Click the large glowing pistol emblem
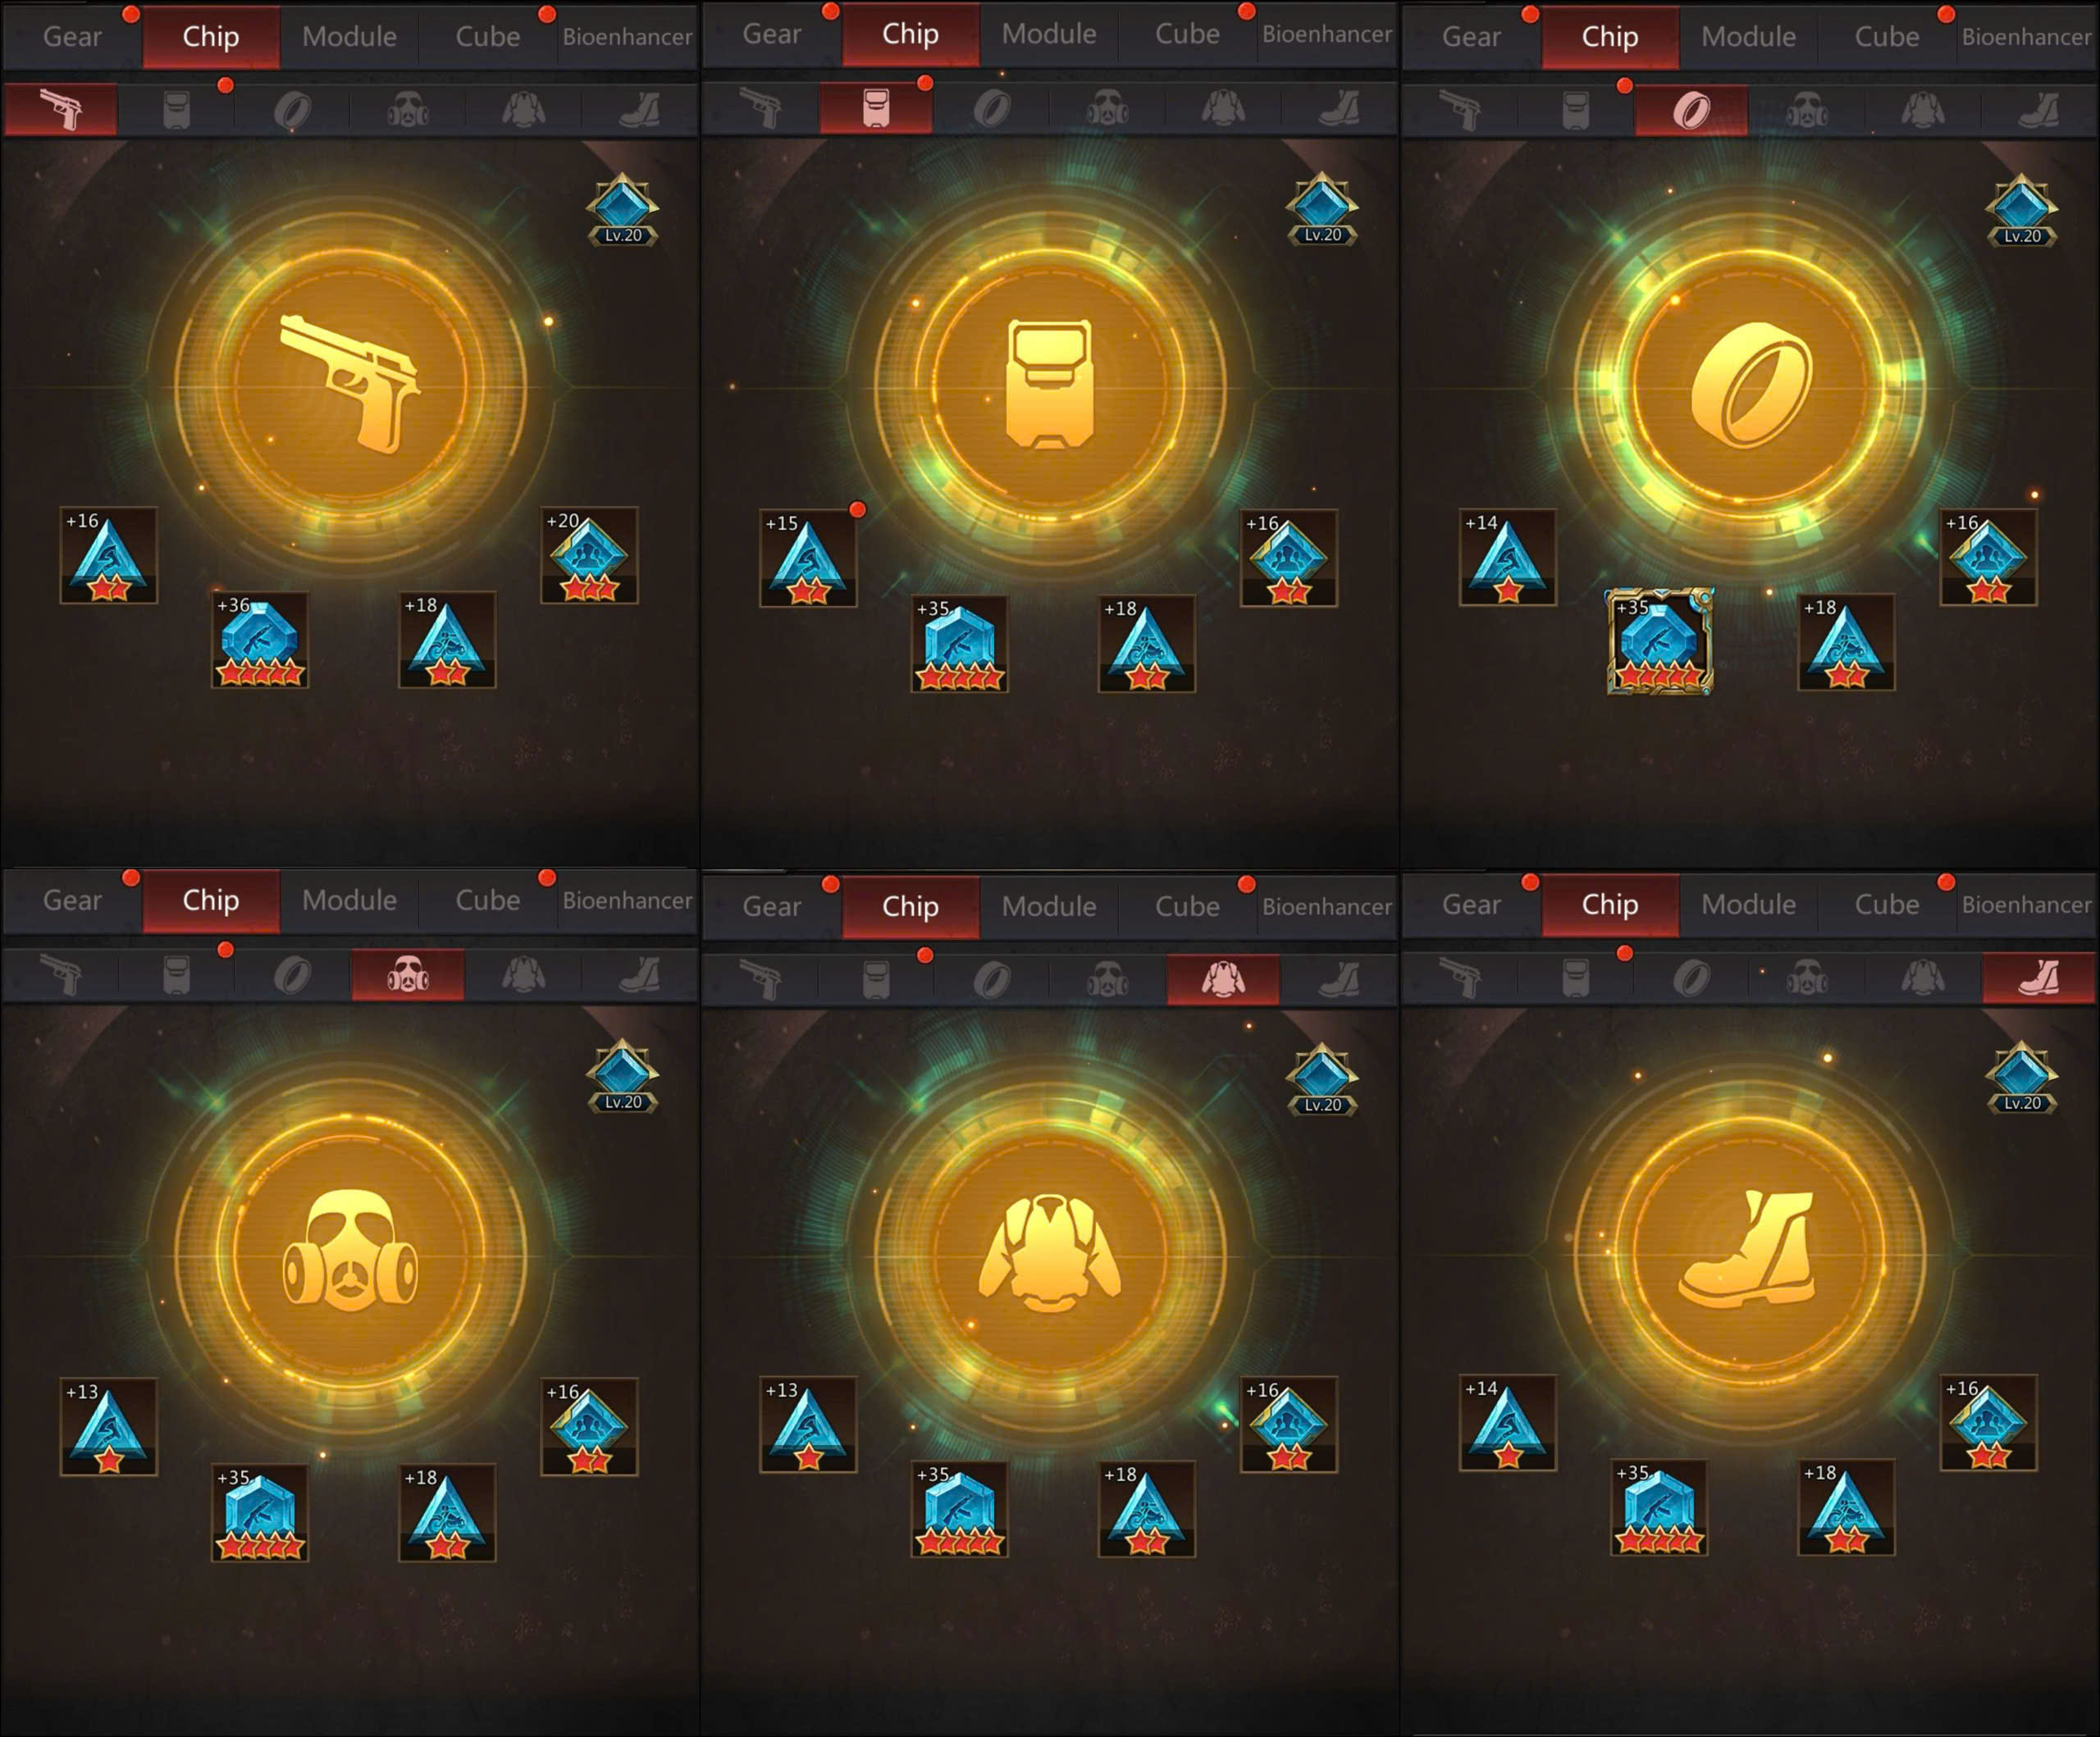 (x=350, y=384)
